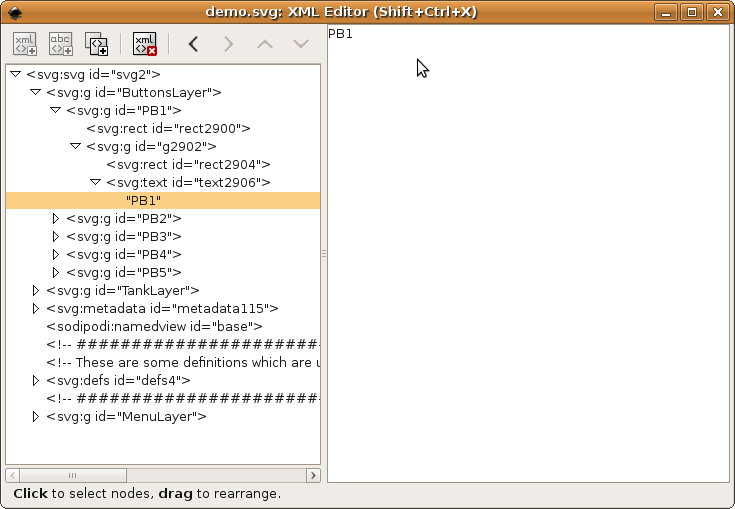735x509 pixels.
Task: Select the svg:g MenuLayer label
Action: tap(127, 417)
